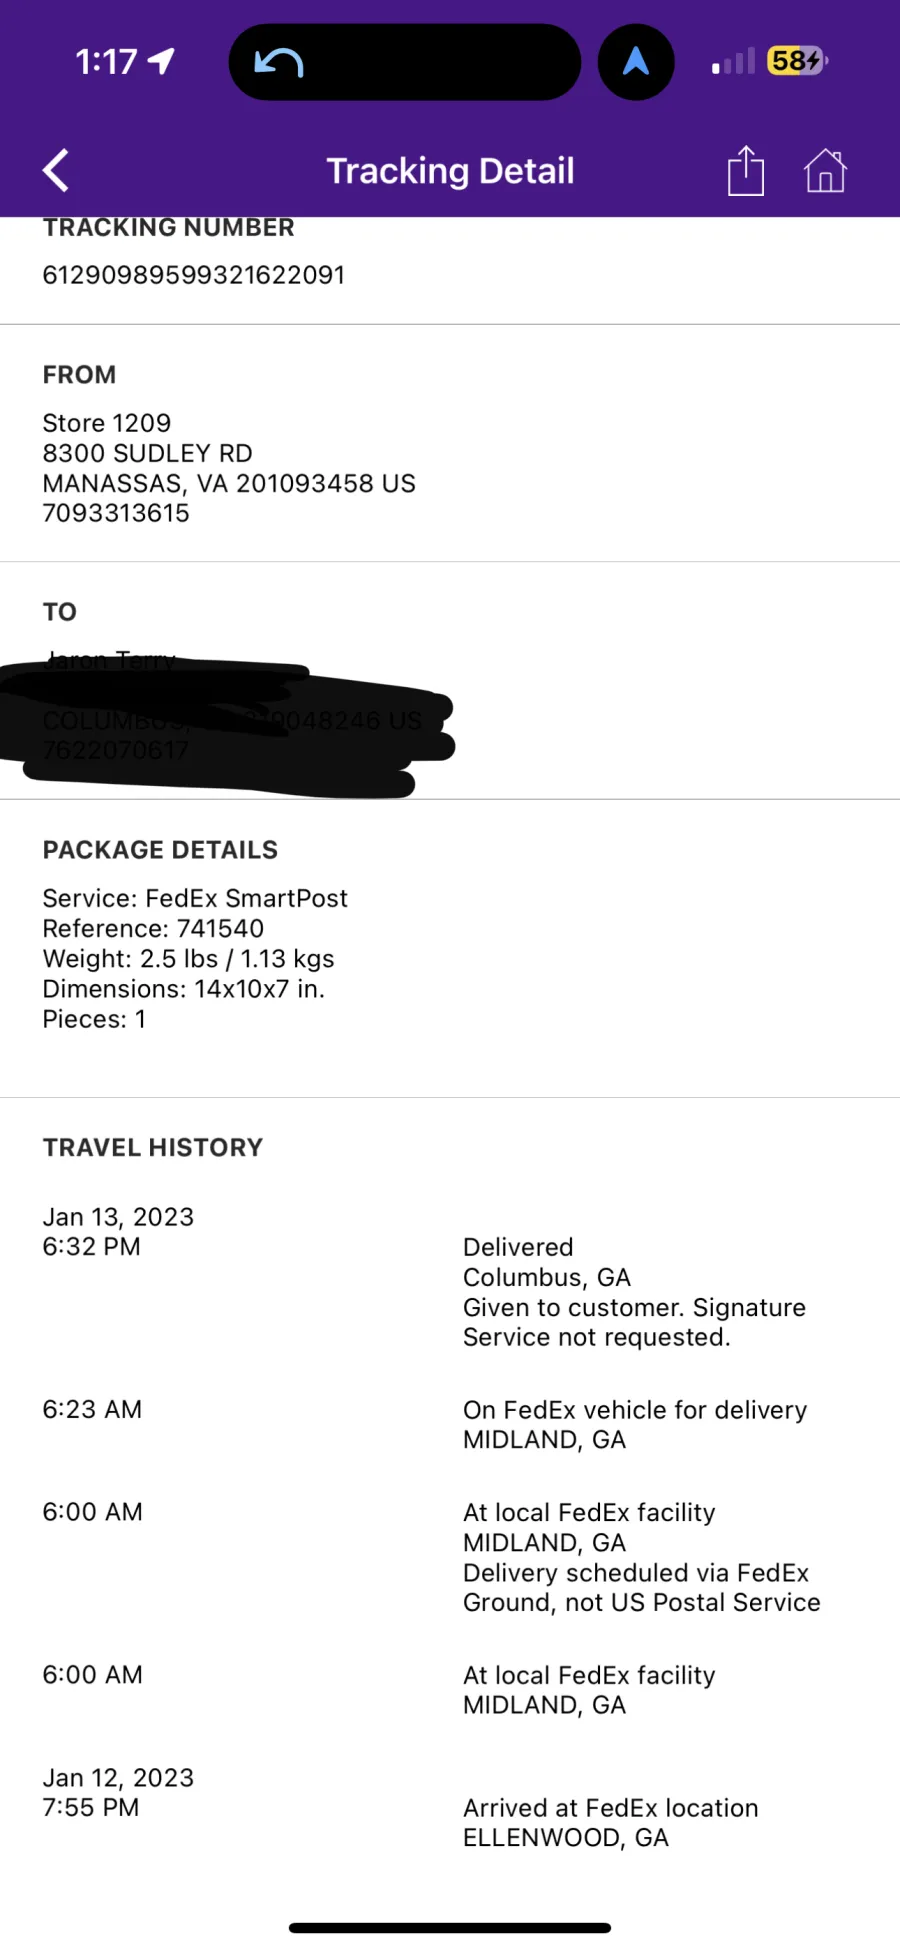
Task: Tap the cellular signal bars
Action: (x=733, y=63)
